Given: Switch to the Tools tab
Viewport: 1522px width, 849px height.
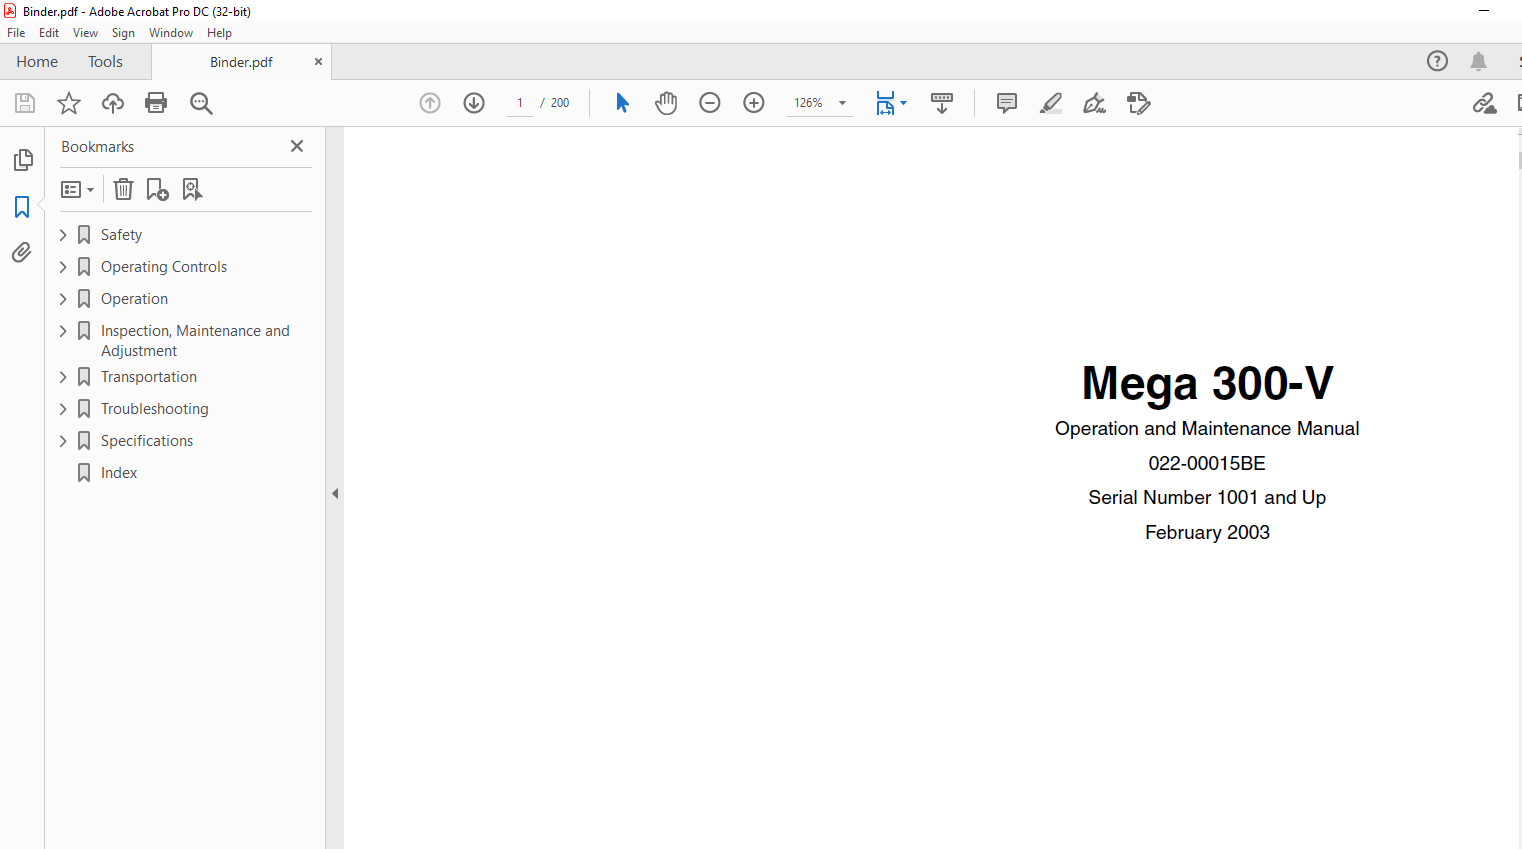Looking at the screenshot, I should tap(105, 62).
